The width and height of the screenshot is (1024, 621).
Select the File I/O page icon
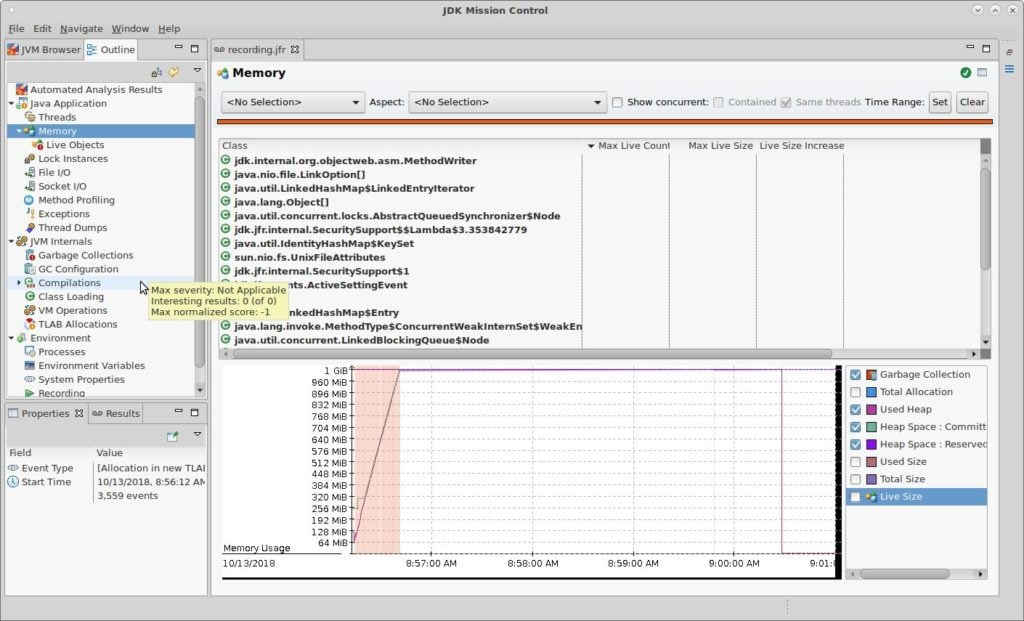tap(29, 172)
